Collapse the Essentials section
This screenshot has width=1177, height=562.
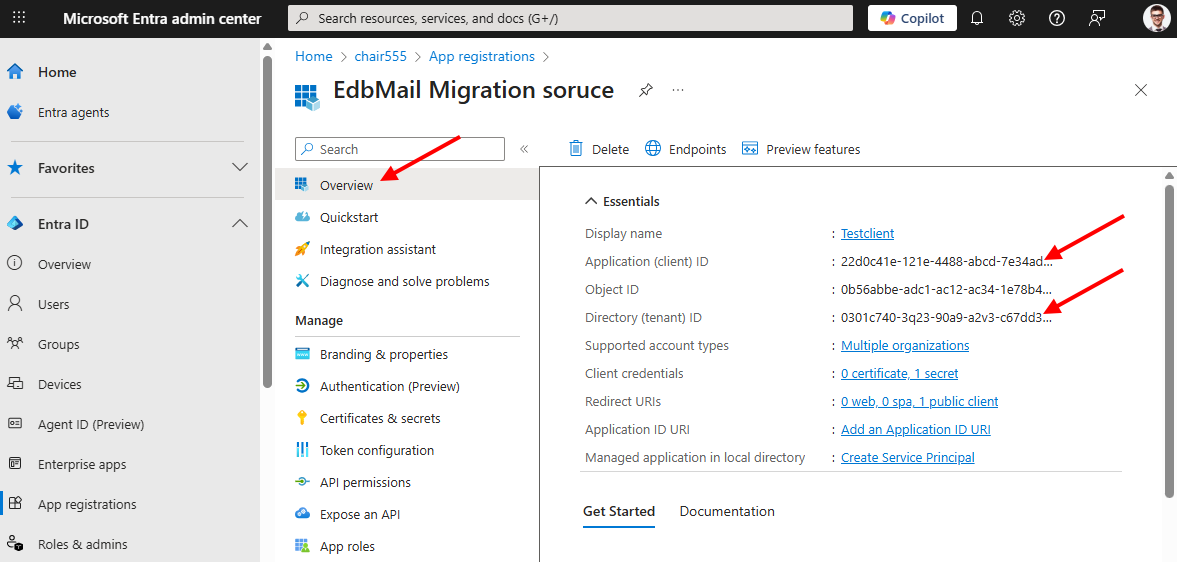pyautogui.click(x=591, y=201)
